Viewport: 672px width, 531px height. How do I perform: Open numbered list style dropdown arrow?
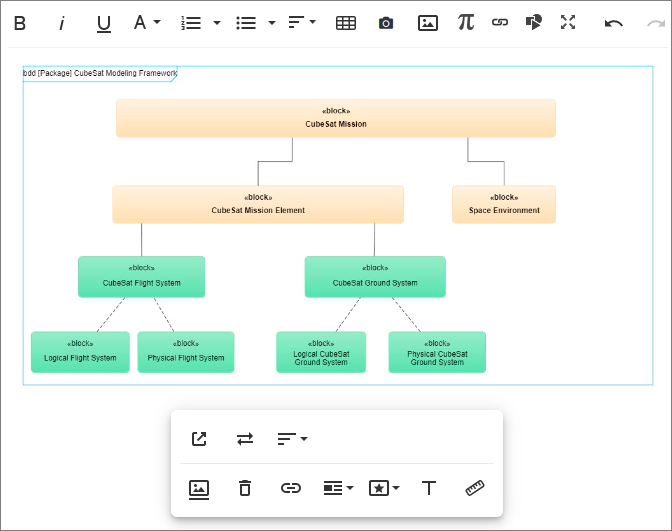pos(217,23)
